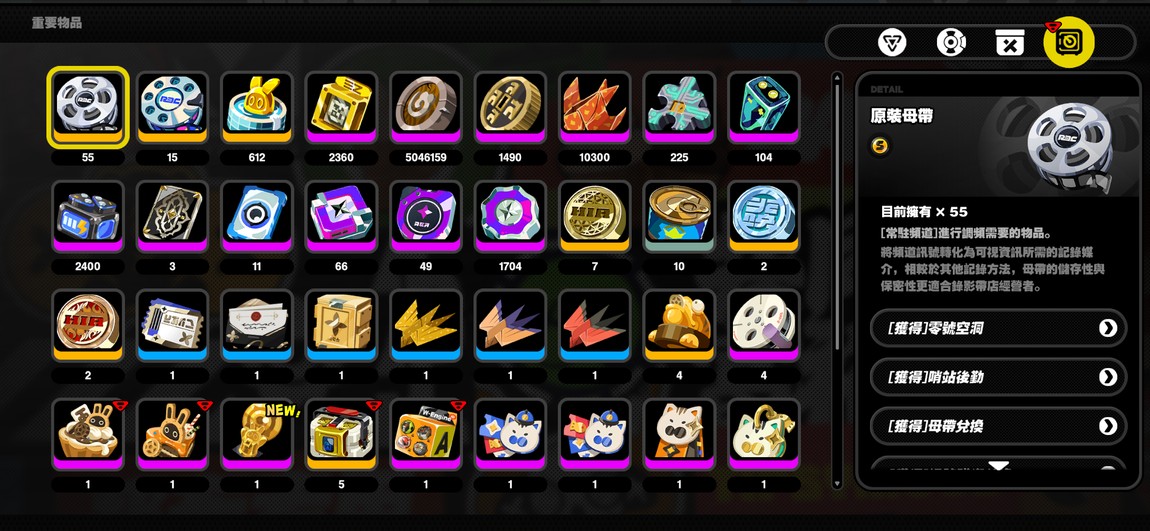
Task: Switch to the first inventory category tab
Action: point(893,43)
